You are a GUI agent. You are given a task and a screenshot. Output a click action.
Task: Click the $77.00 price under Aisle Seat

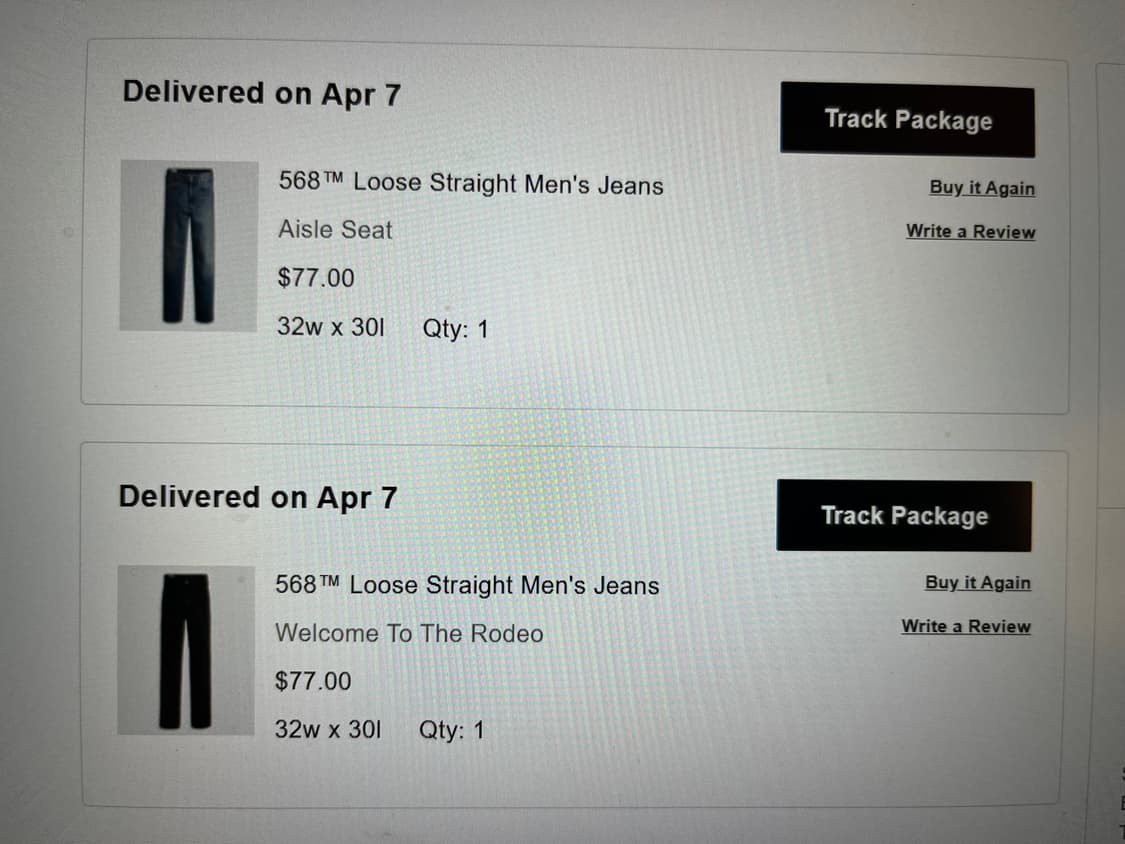316,278
